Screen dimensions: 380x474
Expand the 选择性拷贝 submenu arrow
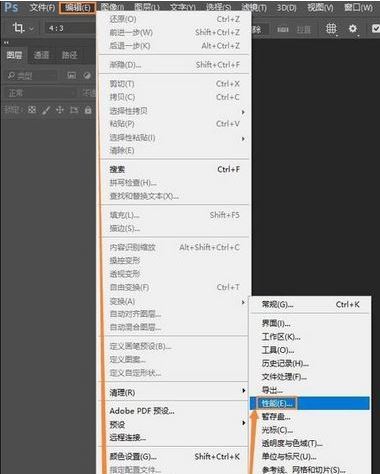[243, 112]
